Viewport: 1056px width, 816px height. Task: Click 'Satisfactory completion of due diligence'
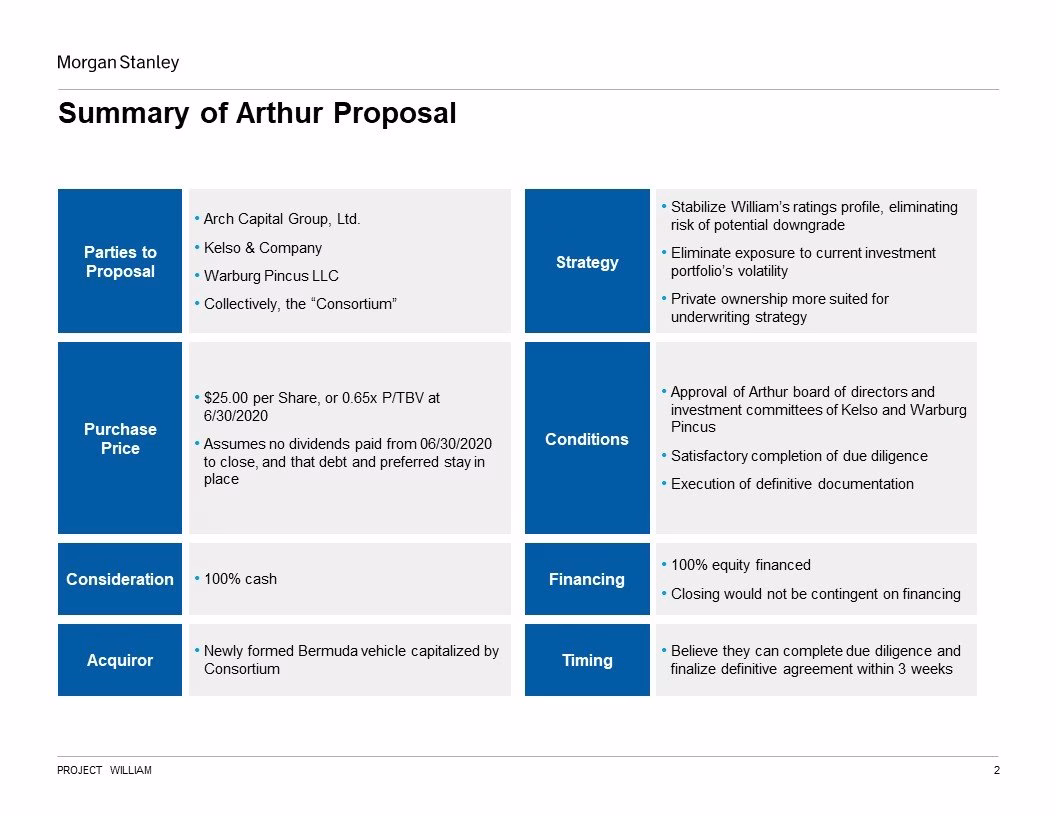[799, 456]
